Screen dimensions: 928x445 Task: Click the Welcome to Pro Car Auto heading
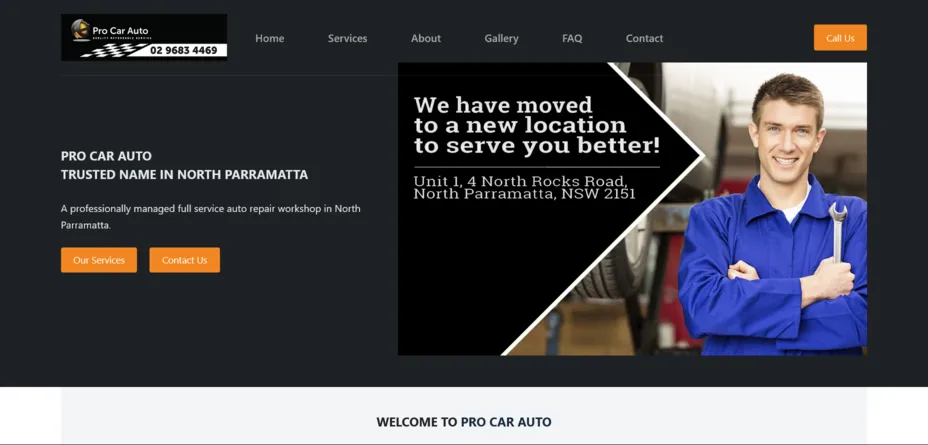coord(463,422)
